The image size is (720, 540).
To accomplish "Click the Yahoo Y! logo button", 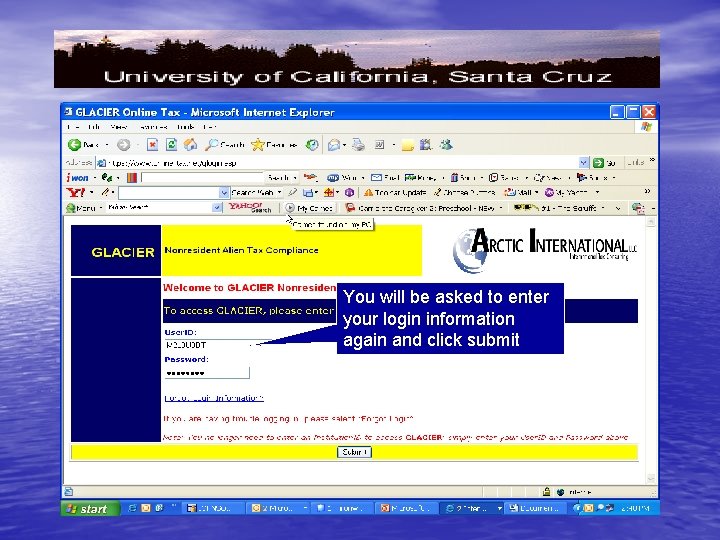I will [75, 192].
